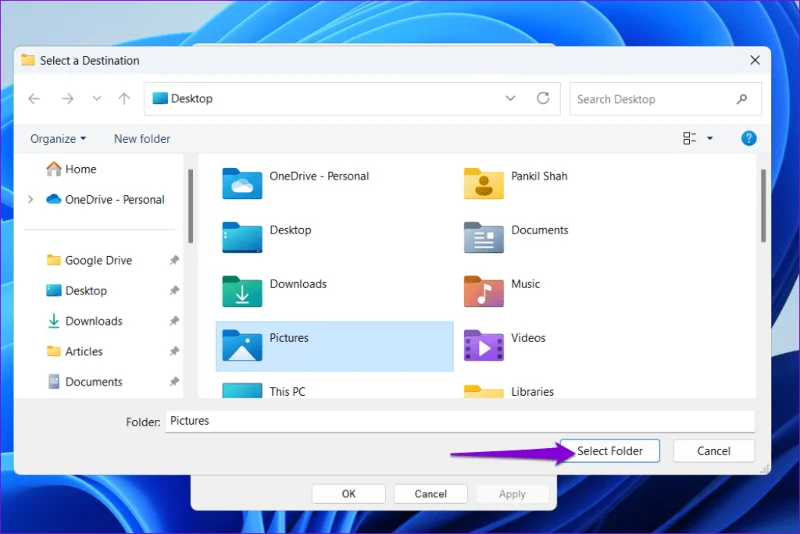Expand the address bar history dropdown
This screenshot has height=534, width=800.
(510, 98)
